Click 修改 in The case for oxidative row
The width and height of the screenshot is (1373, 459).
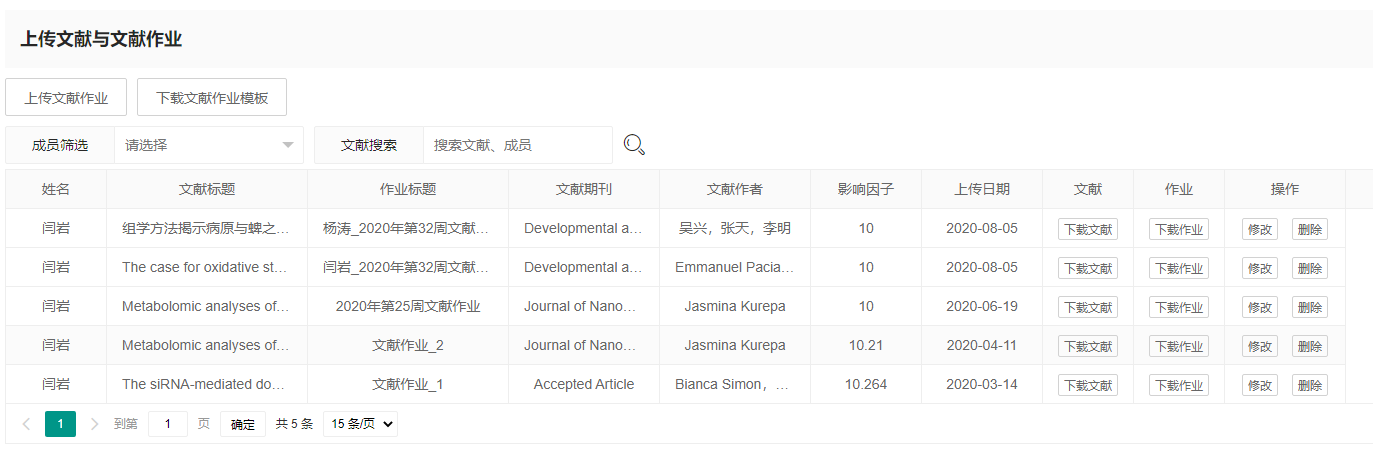click(1260, 268)
